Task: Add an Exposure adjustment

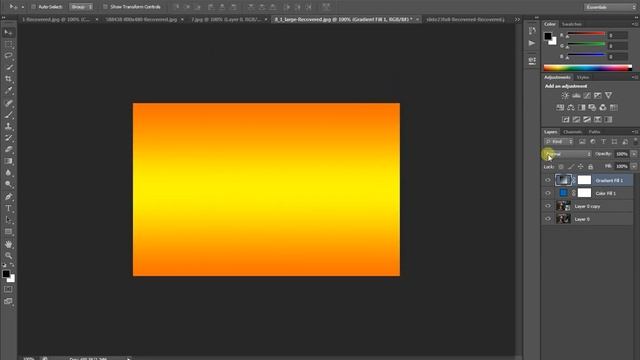Action: pyautogui.click(x=598, y=96)
